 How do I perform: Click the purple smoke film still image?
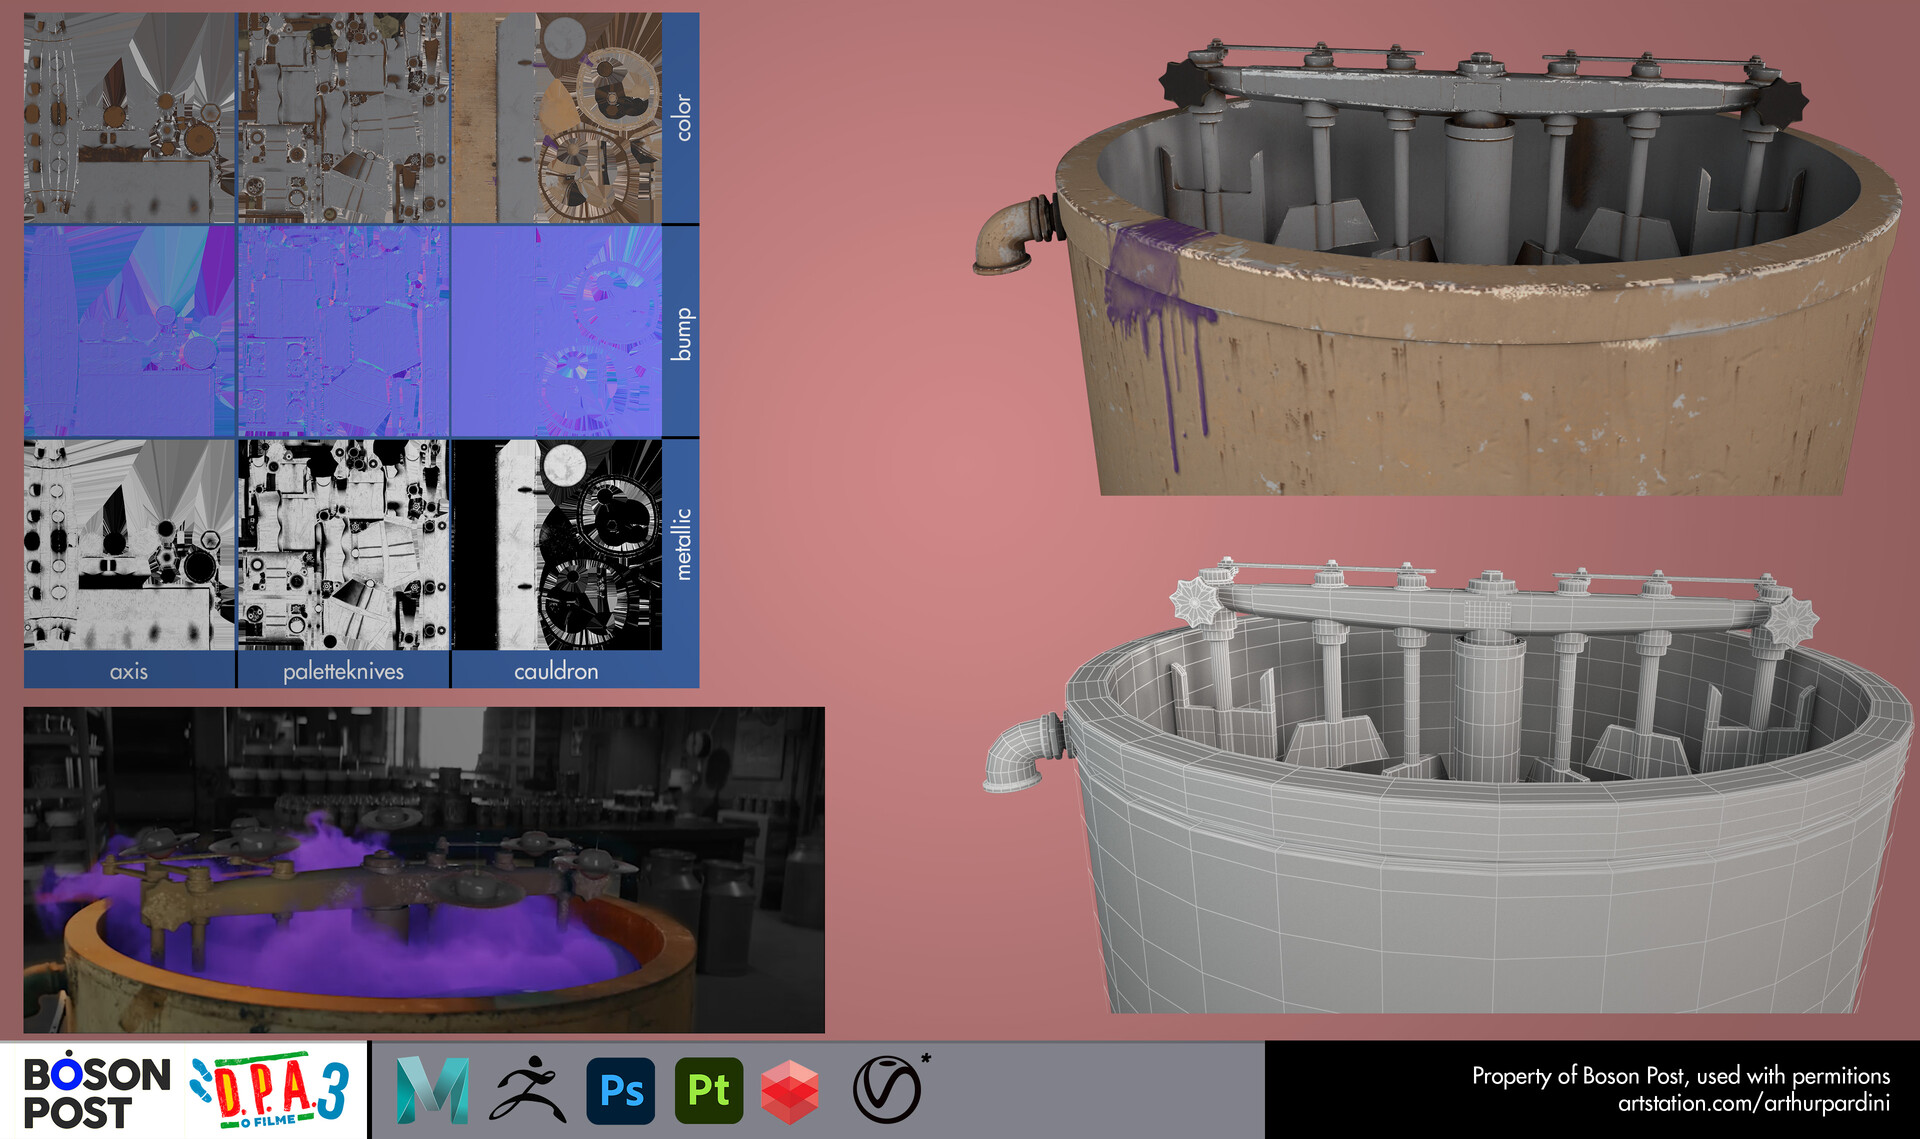pyautogui.click(x=424, y=870)
